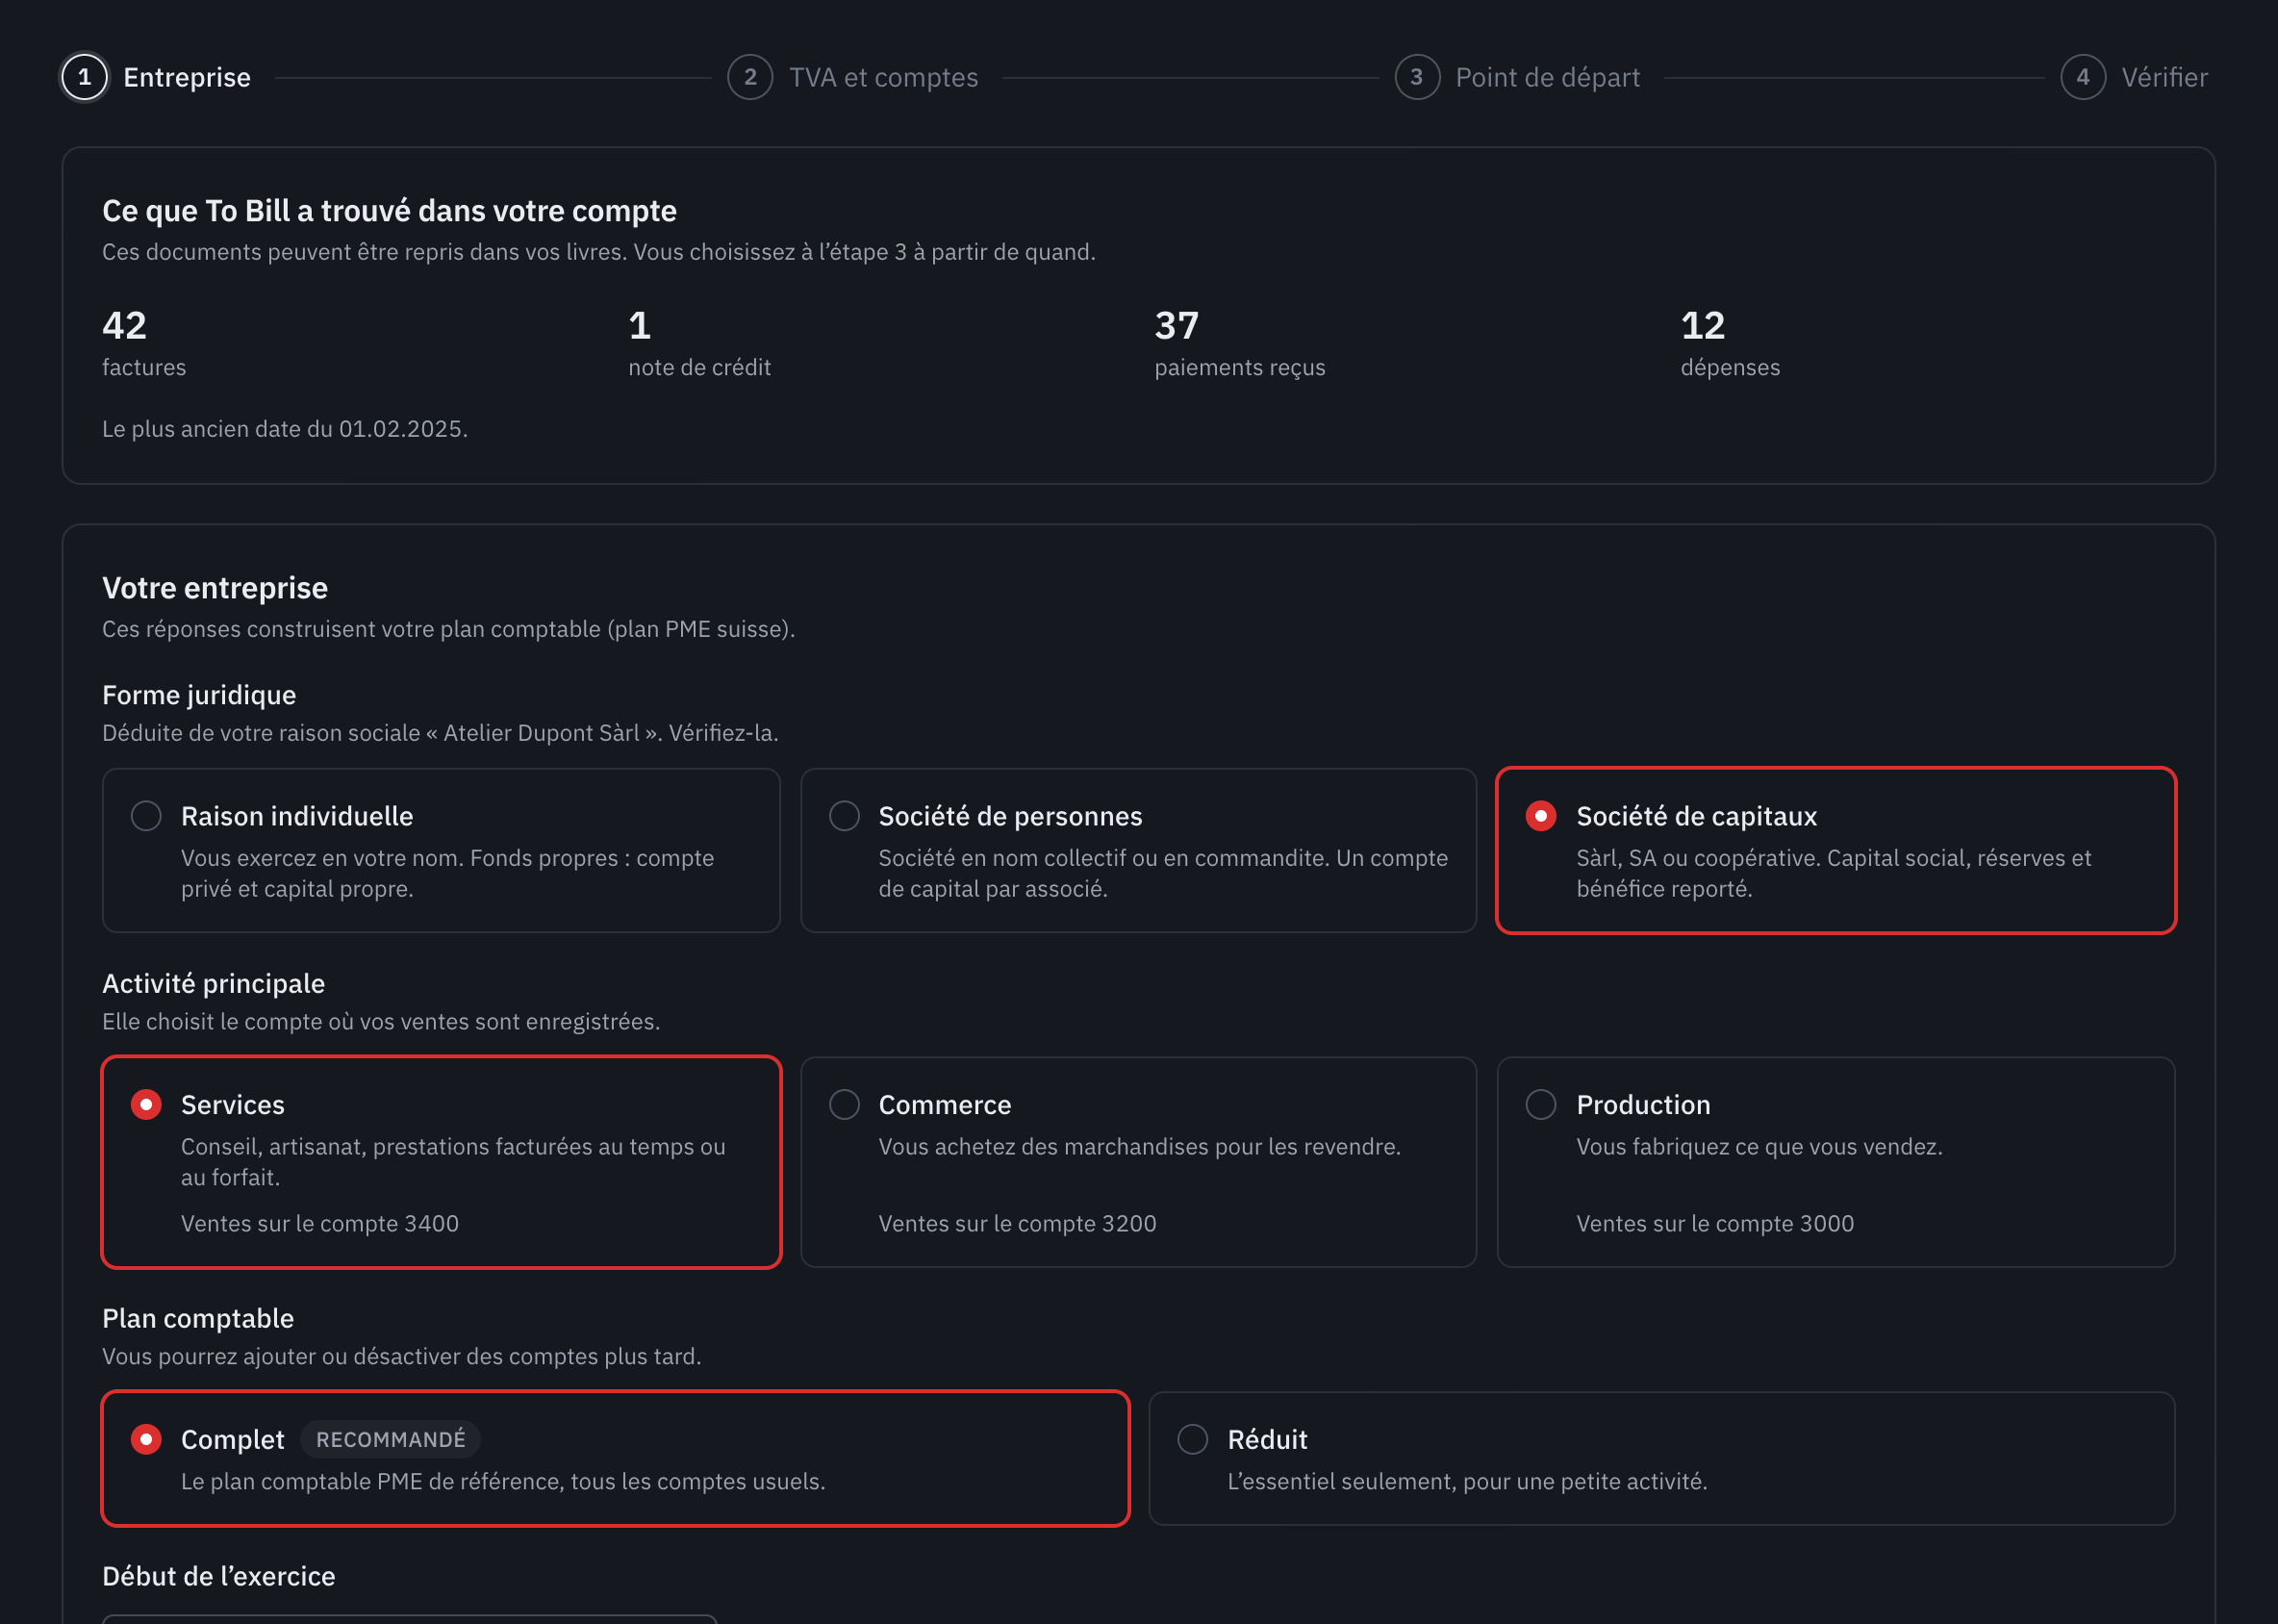Screen dimensions: 2278x1624
Task: Choose Production as main activity
Action: pyautogui.click(x=1835, y=1162)
